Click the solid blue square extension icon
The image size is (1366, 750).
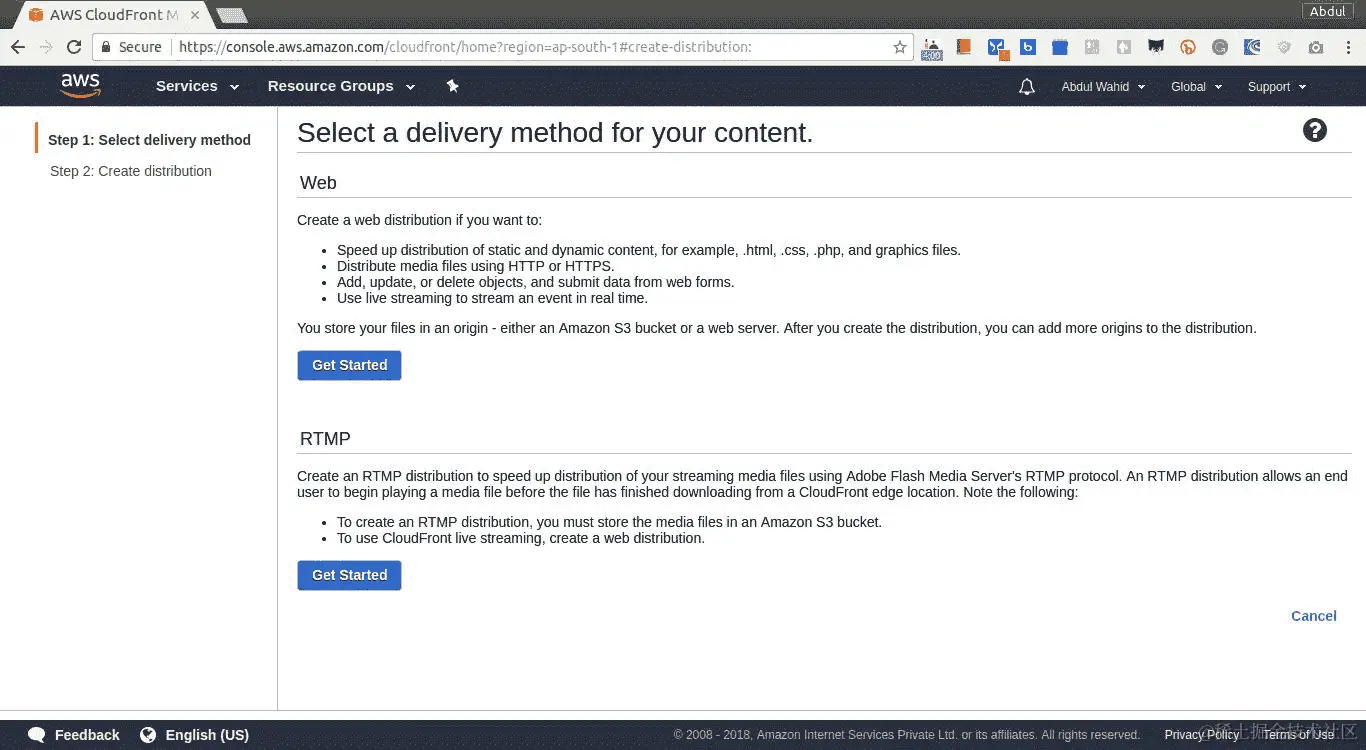1060,47
